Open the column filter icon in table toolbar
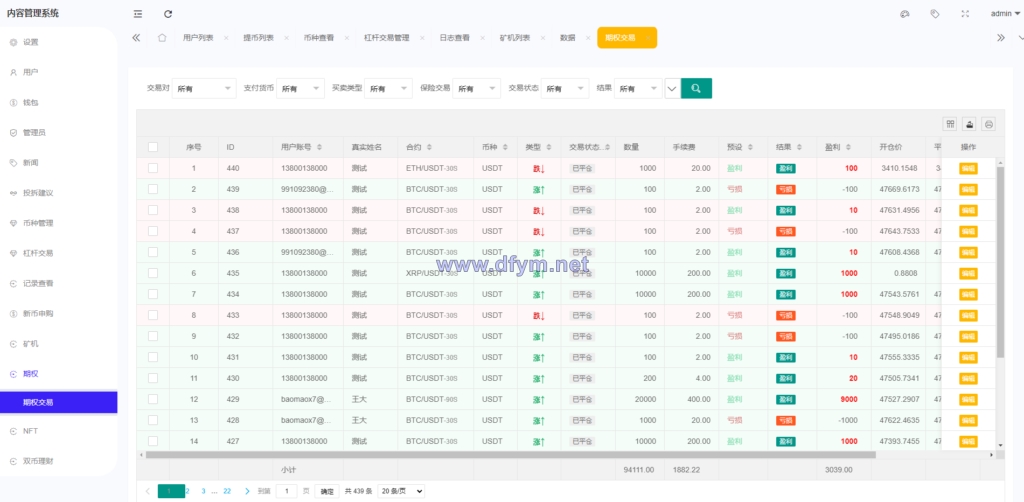 point(950,124)
